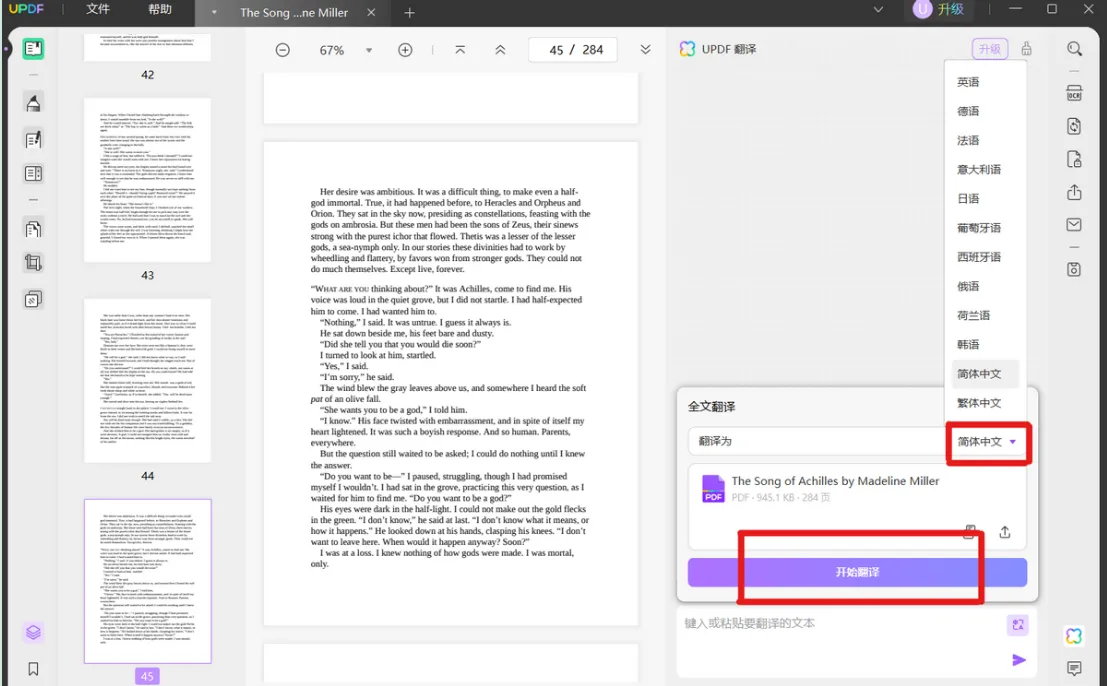The height and width of the screenshot is (686, 1107).
Task: Share the file with the share icon
Action: click(x=1074, y=192)
